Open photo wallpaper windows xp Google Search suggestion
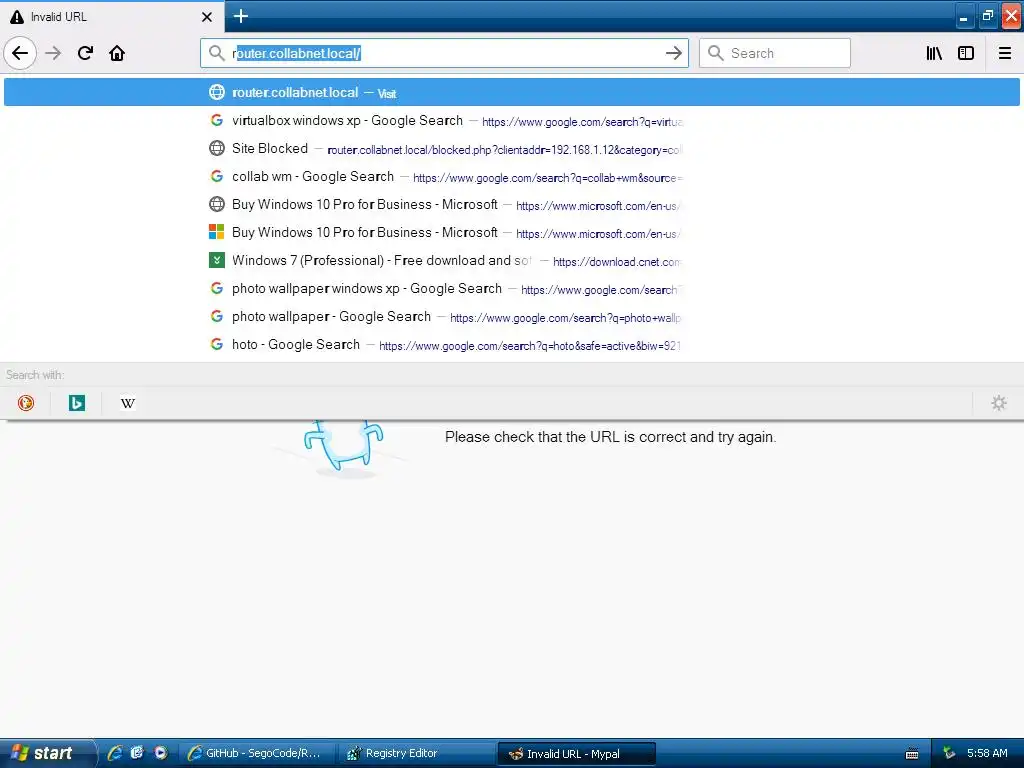 click(x=511, y=289)
